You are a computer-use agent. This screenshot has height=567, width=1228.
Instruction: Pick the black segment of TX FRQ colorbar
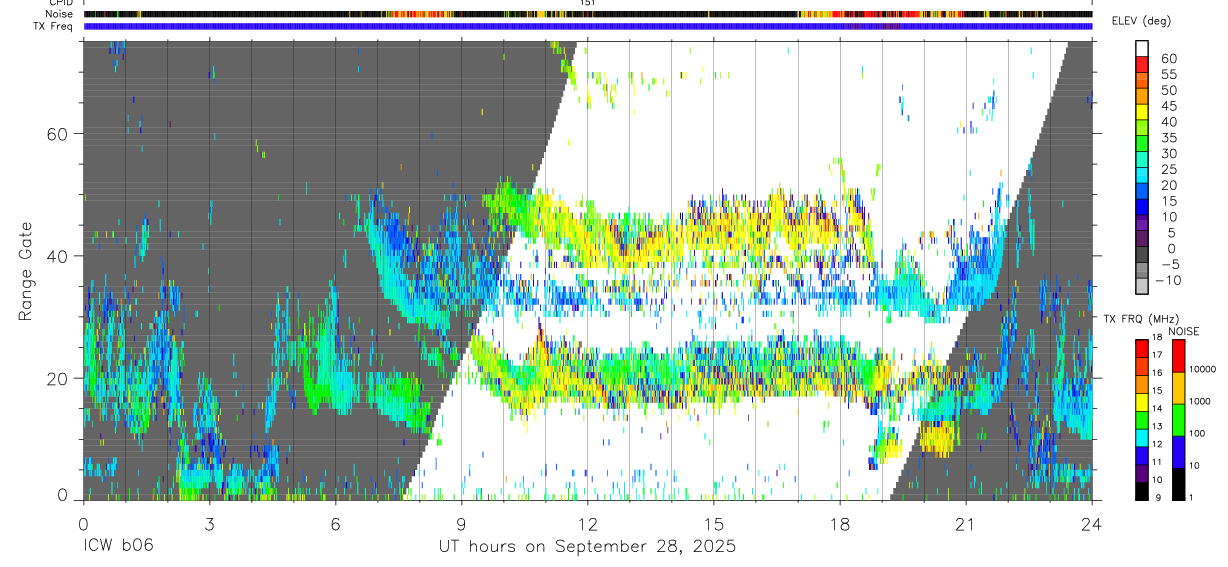(x=1142, y=491)
